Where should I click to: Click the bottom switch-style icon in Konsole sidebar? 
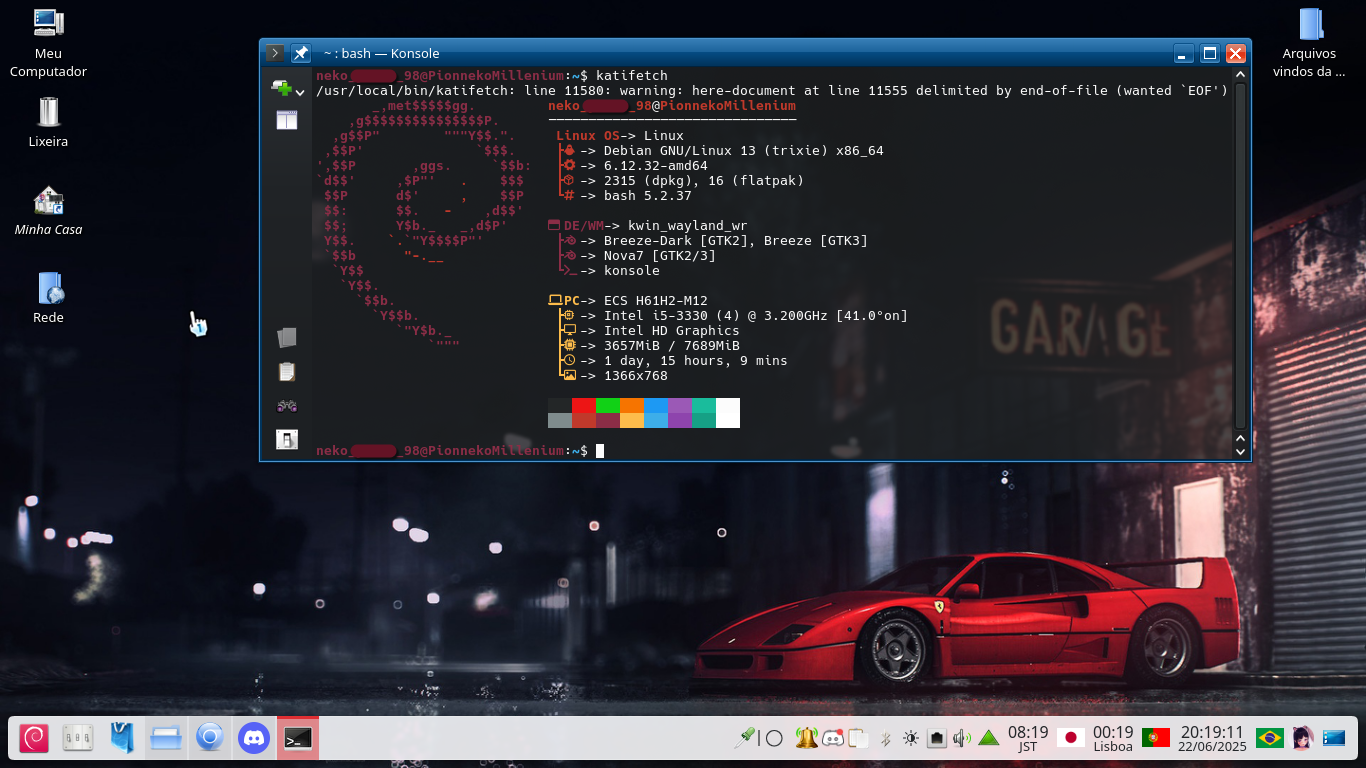tap(287, 439)
